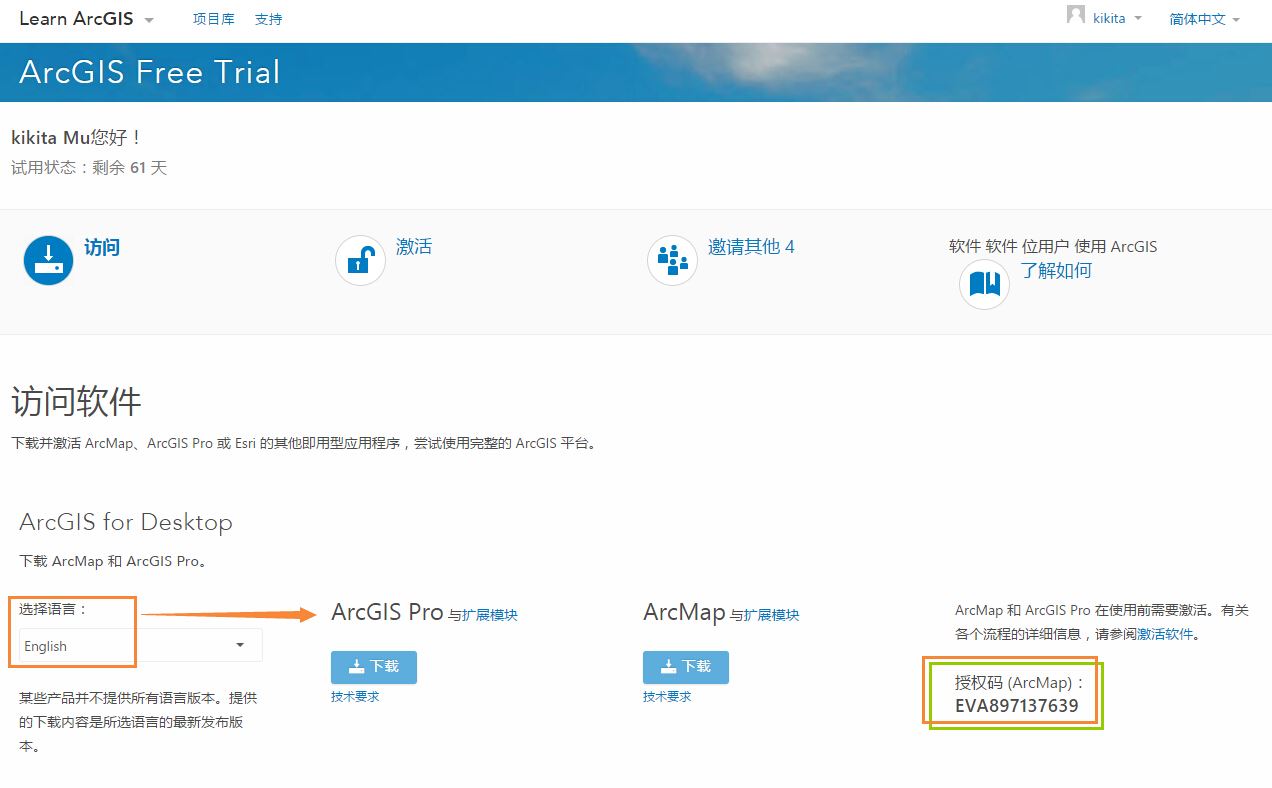Click the 访问 download icon
This screenshot has width=1272, height=788.
tap(47, 260)
